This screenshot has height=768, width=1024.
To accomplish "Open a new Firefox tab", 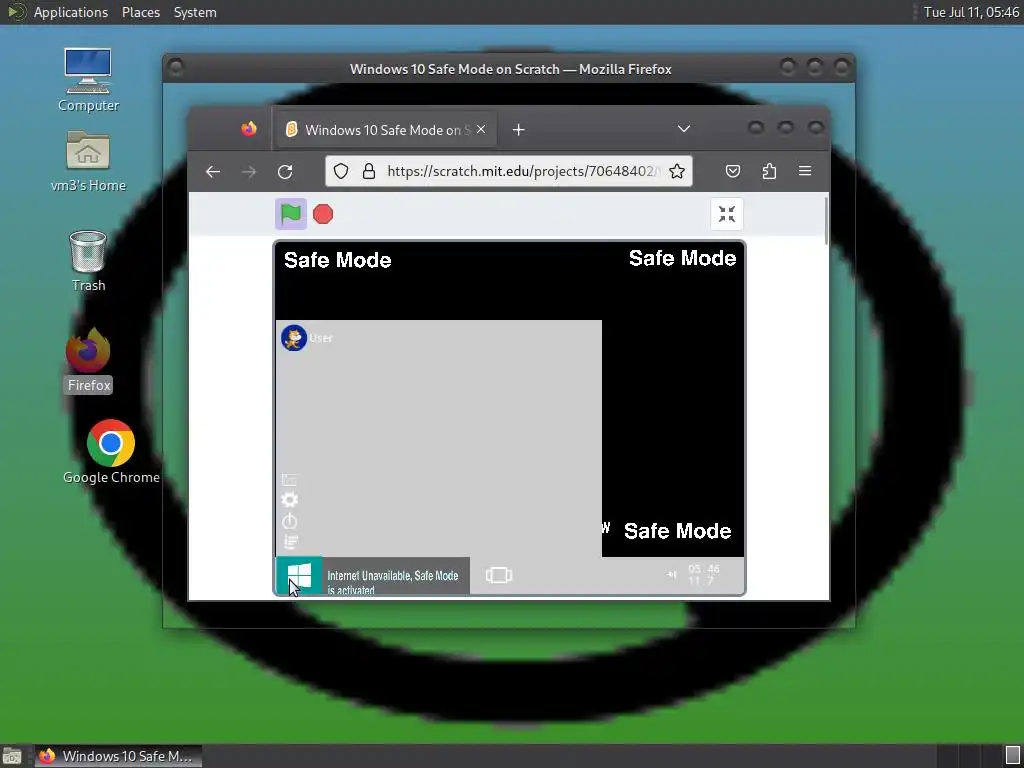I will click(519, 130).
